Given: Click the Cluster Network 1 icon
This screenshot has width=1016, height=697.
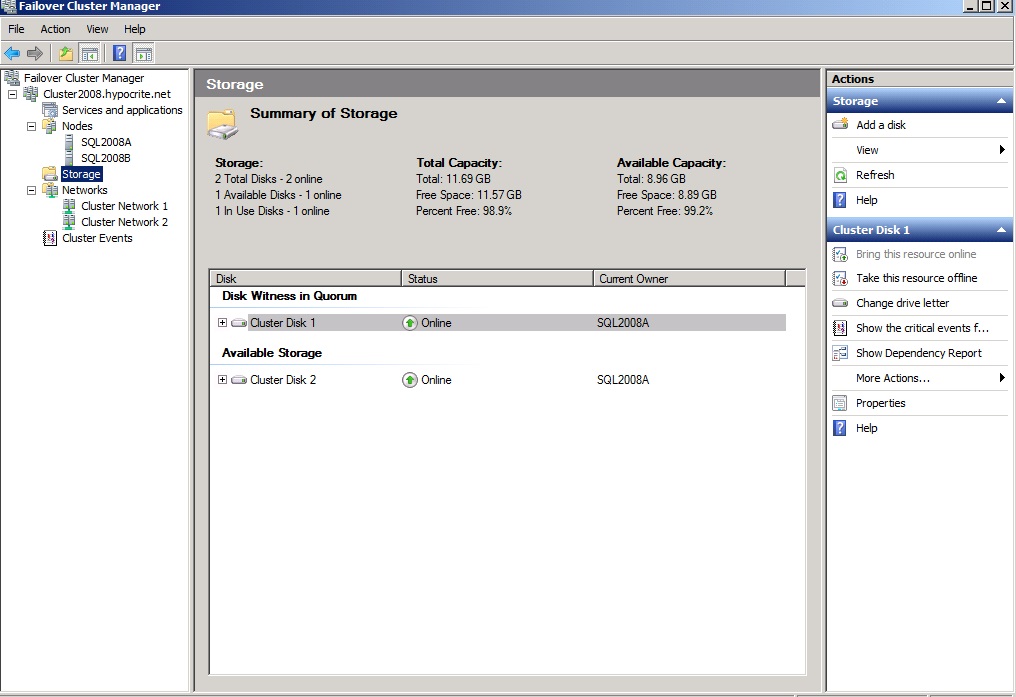Looking at the screenshot, I should (69, 206).
